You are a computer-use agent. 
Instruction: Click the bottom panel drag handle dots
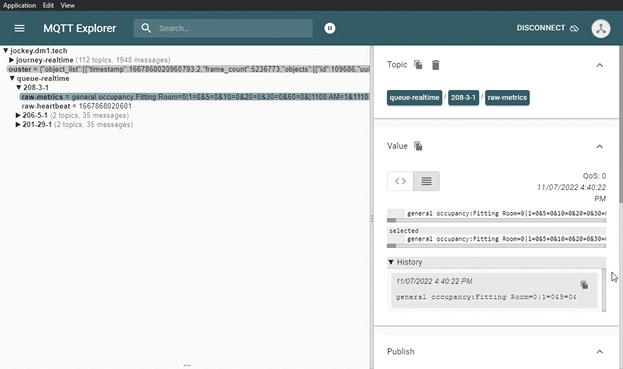click(187, 365)
